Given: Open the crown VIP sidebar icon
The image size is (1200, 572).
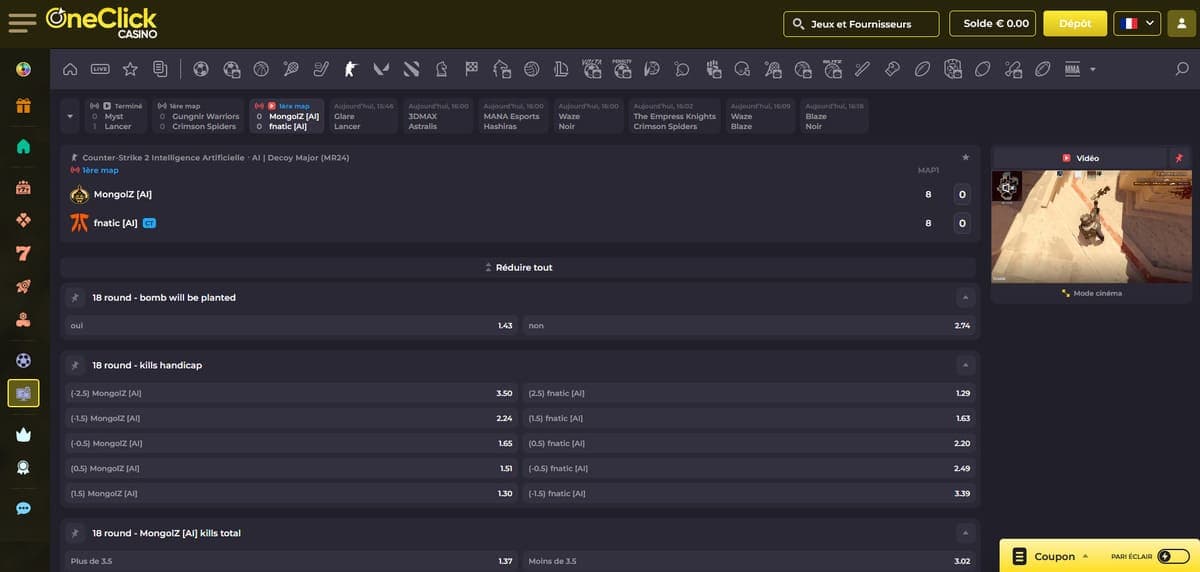Looking at the screenshot, I should [23, 434].
